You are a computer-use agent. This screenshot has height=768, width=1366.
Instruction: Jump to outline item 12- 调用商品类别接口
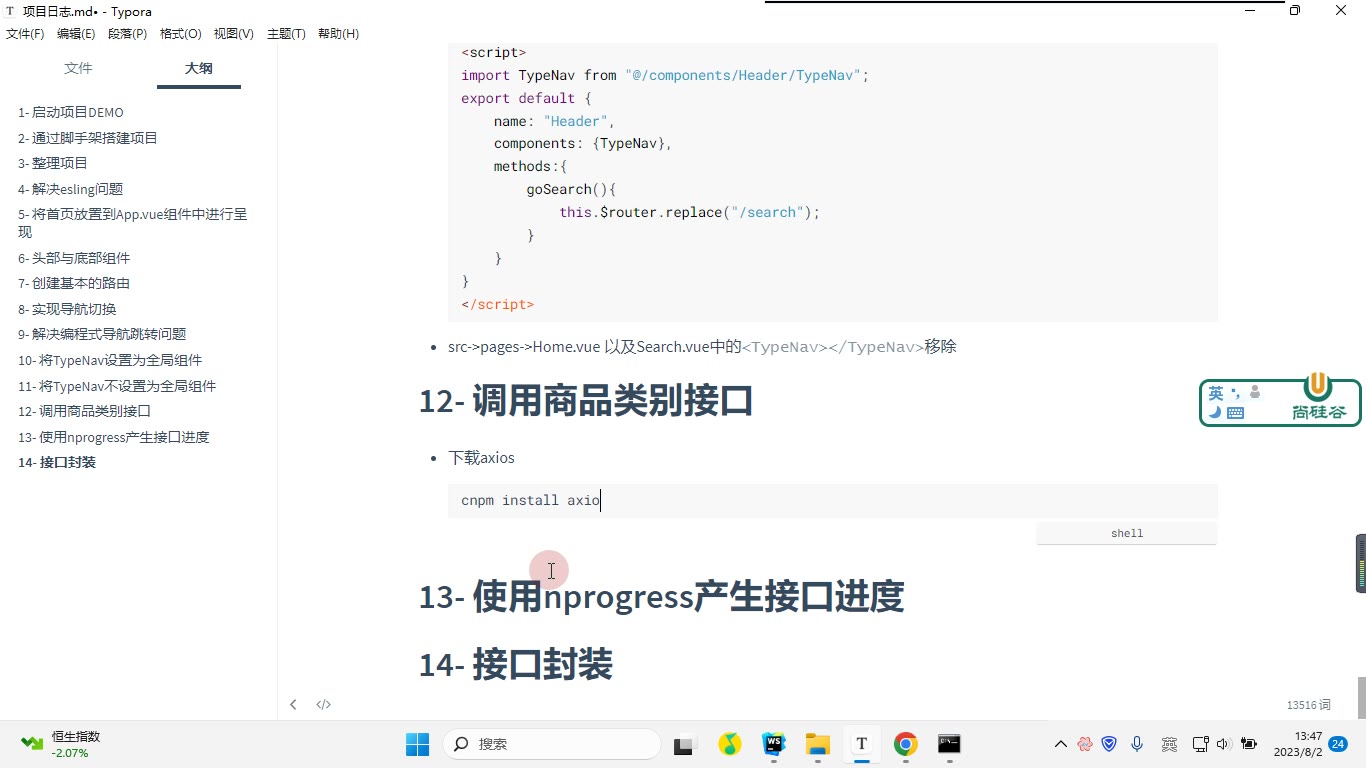point(85,411)
